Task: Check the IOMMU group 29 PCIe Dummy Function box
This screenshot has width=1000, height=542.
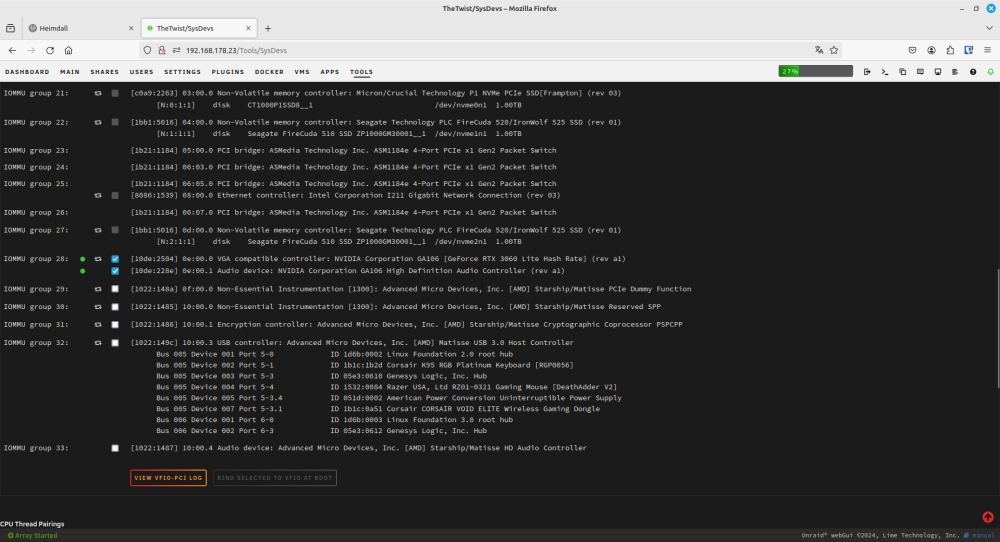Action: pos(115,289)
